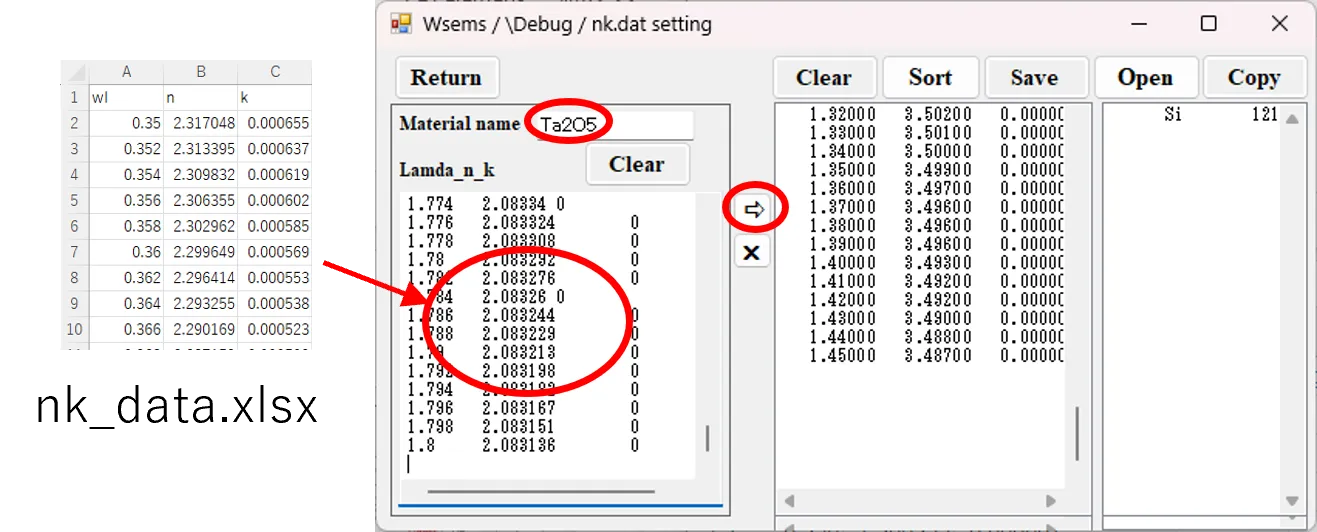Click the Clear button beside Lamda_n_k
1317x532 pixels.
pos(637,164)
